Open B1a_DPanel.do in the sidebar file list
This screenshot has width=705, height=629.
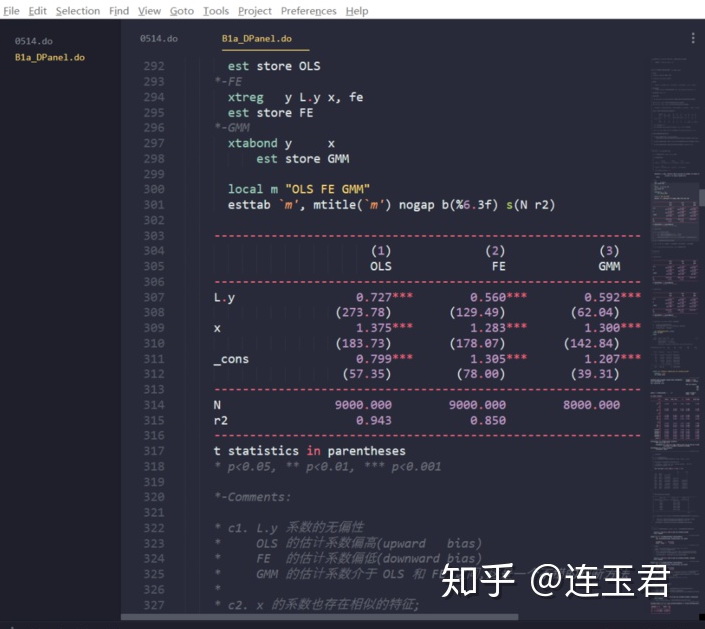tap(50, 57)
